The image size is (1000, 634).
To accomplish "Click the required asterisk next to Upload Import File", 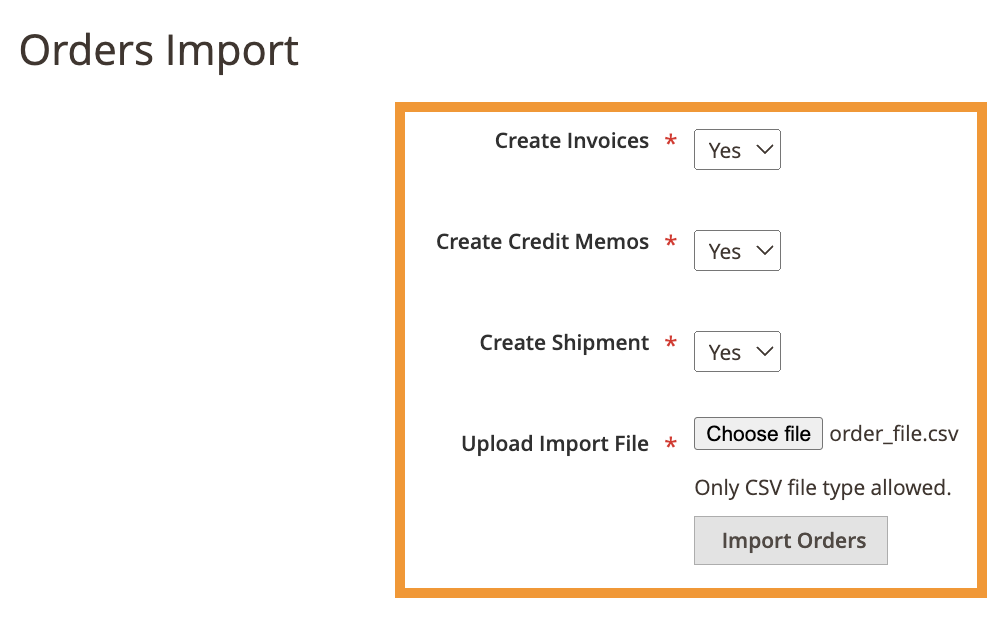I will coord(670,443).
